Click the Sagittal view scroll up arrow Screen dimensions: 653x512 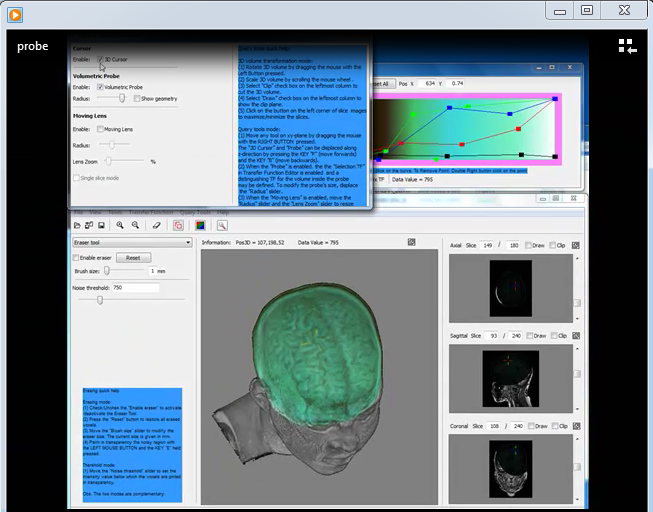coord(577,348)
